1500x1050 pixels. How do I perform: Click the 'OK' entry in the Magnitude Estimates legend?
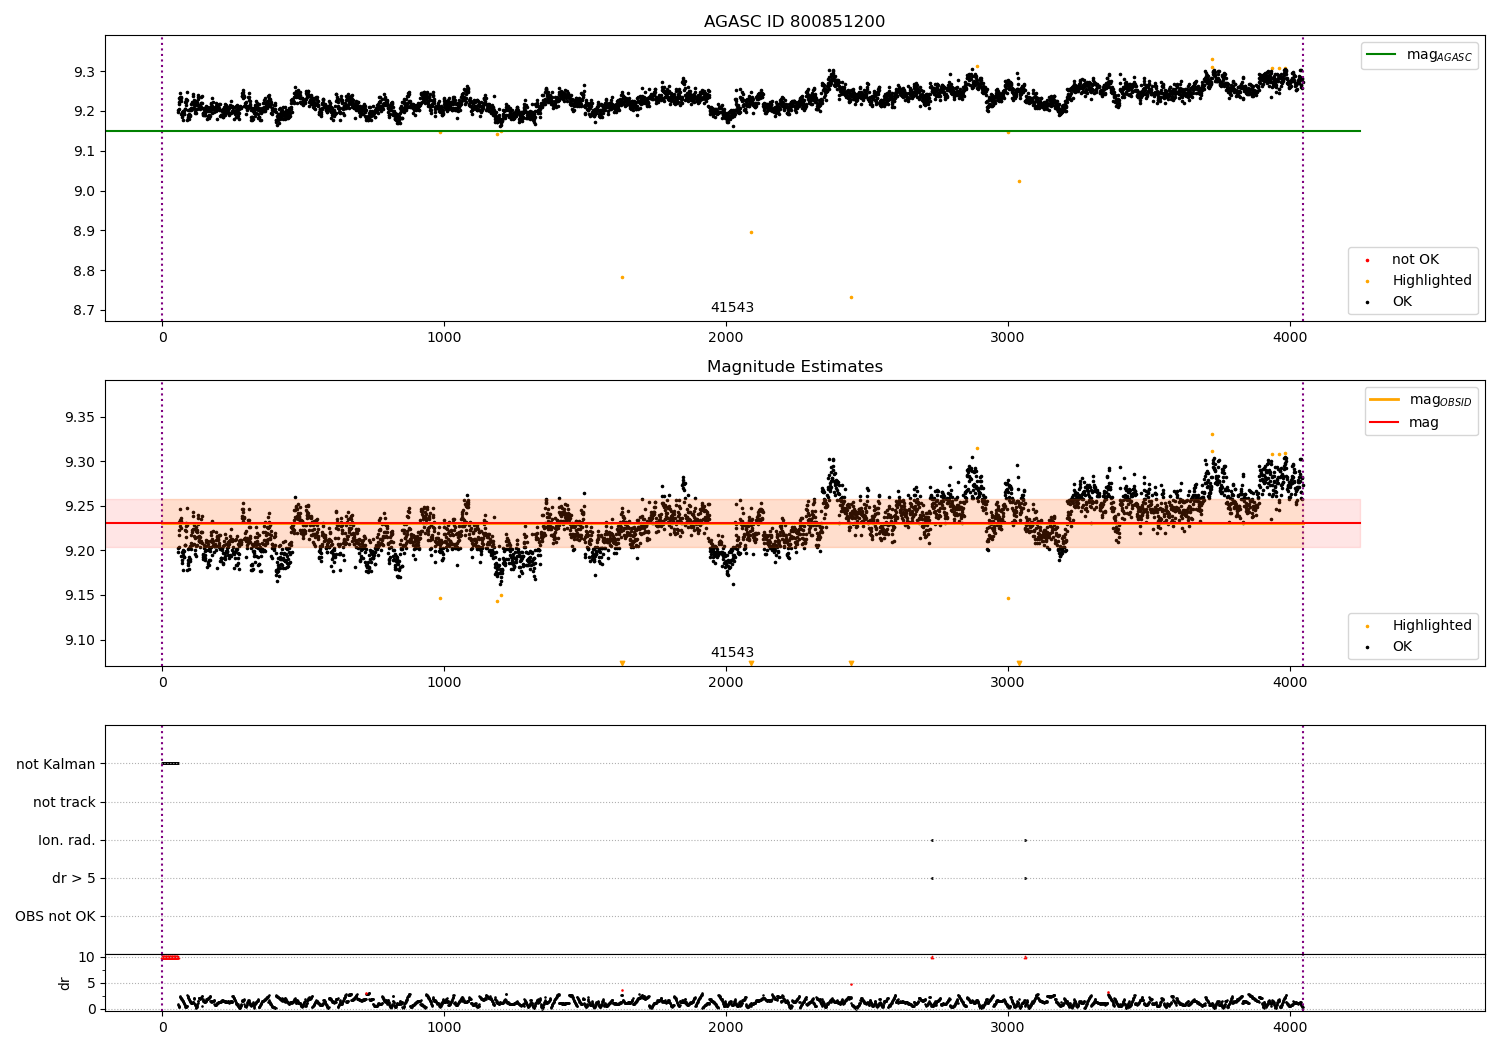pos(1402,647)
